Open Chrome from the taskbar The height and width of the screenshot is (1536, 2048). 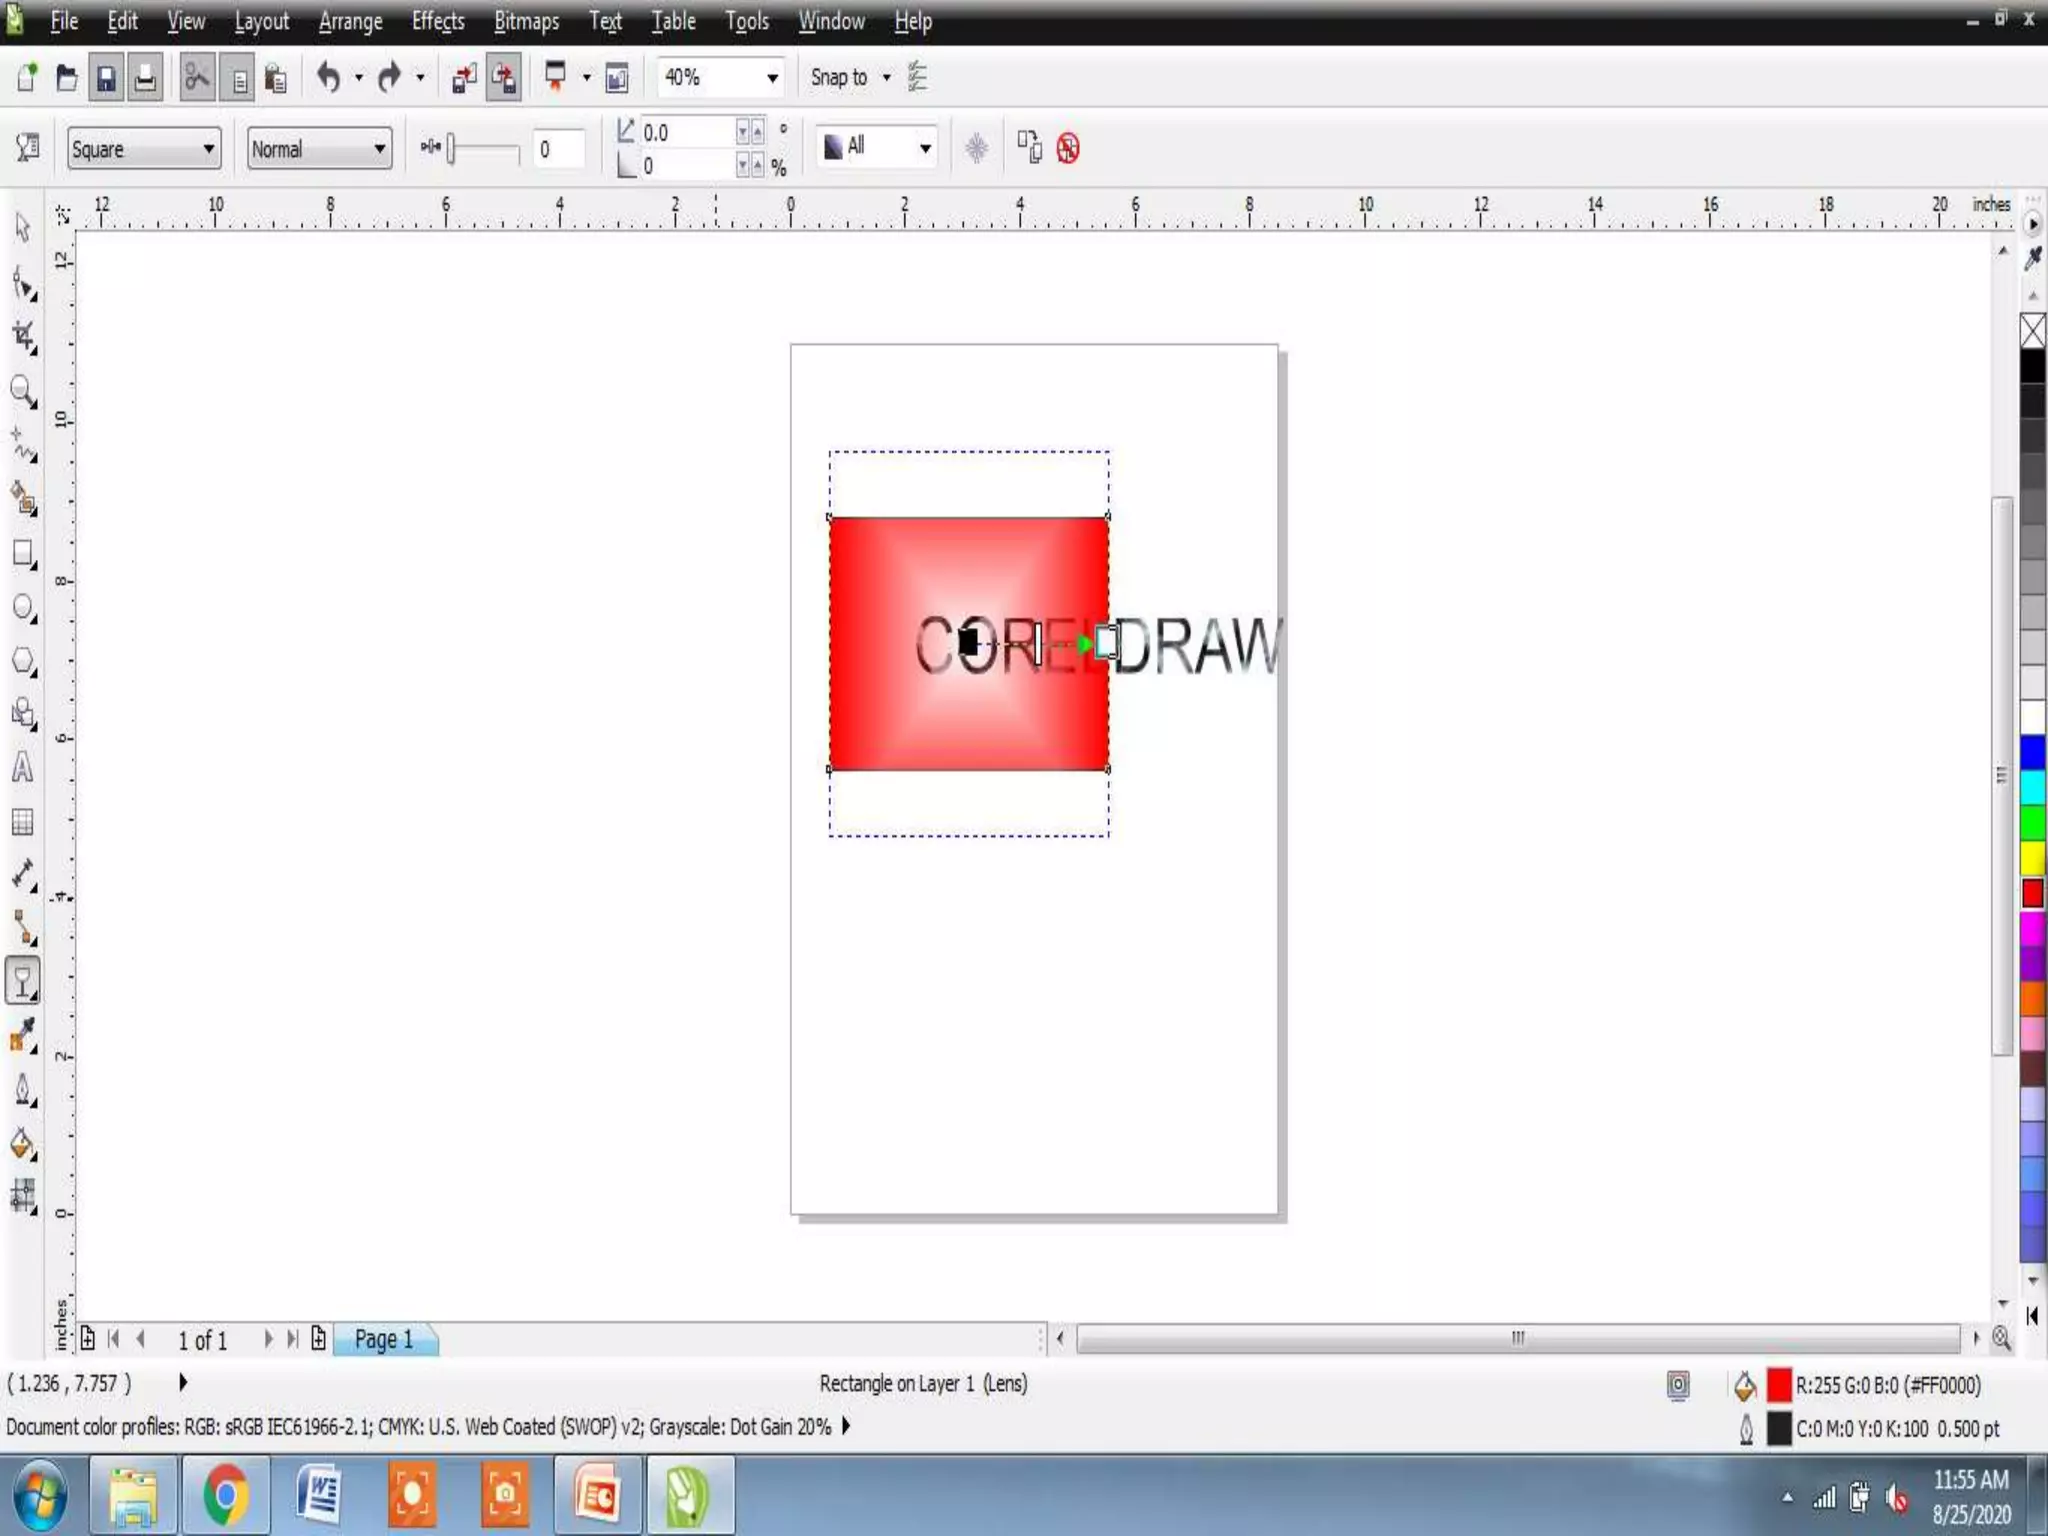(x=226, y=1495)
